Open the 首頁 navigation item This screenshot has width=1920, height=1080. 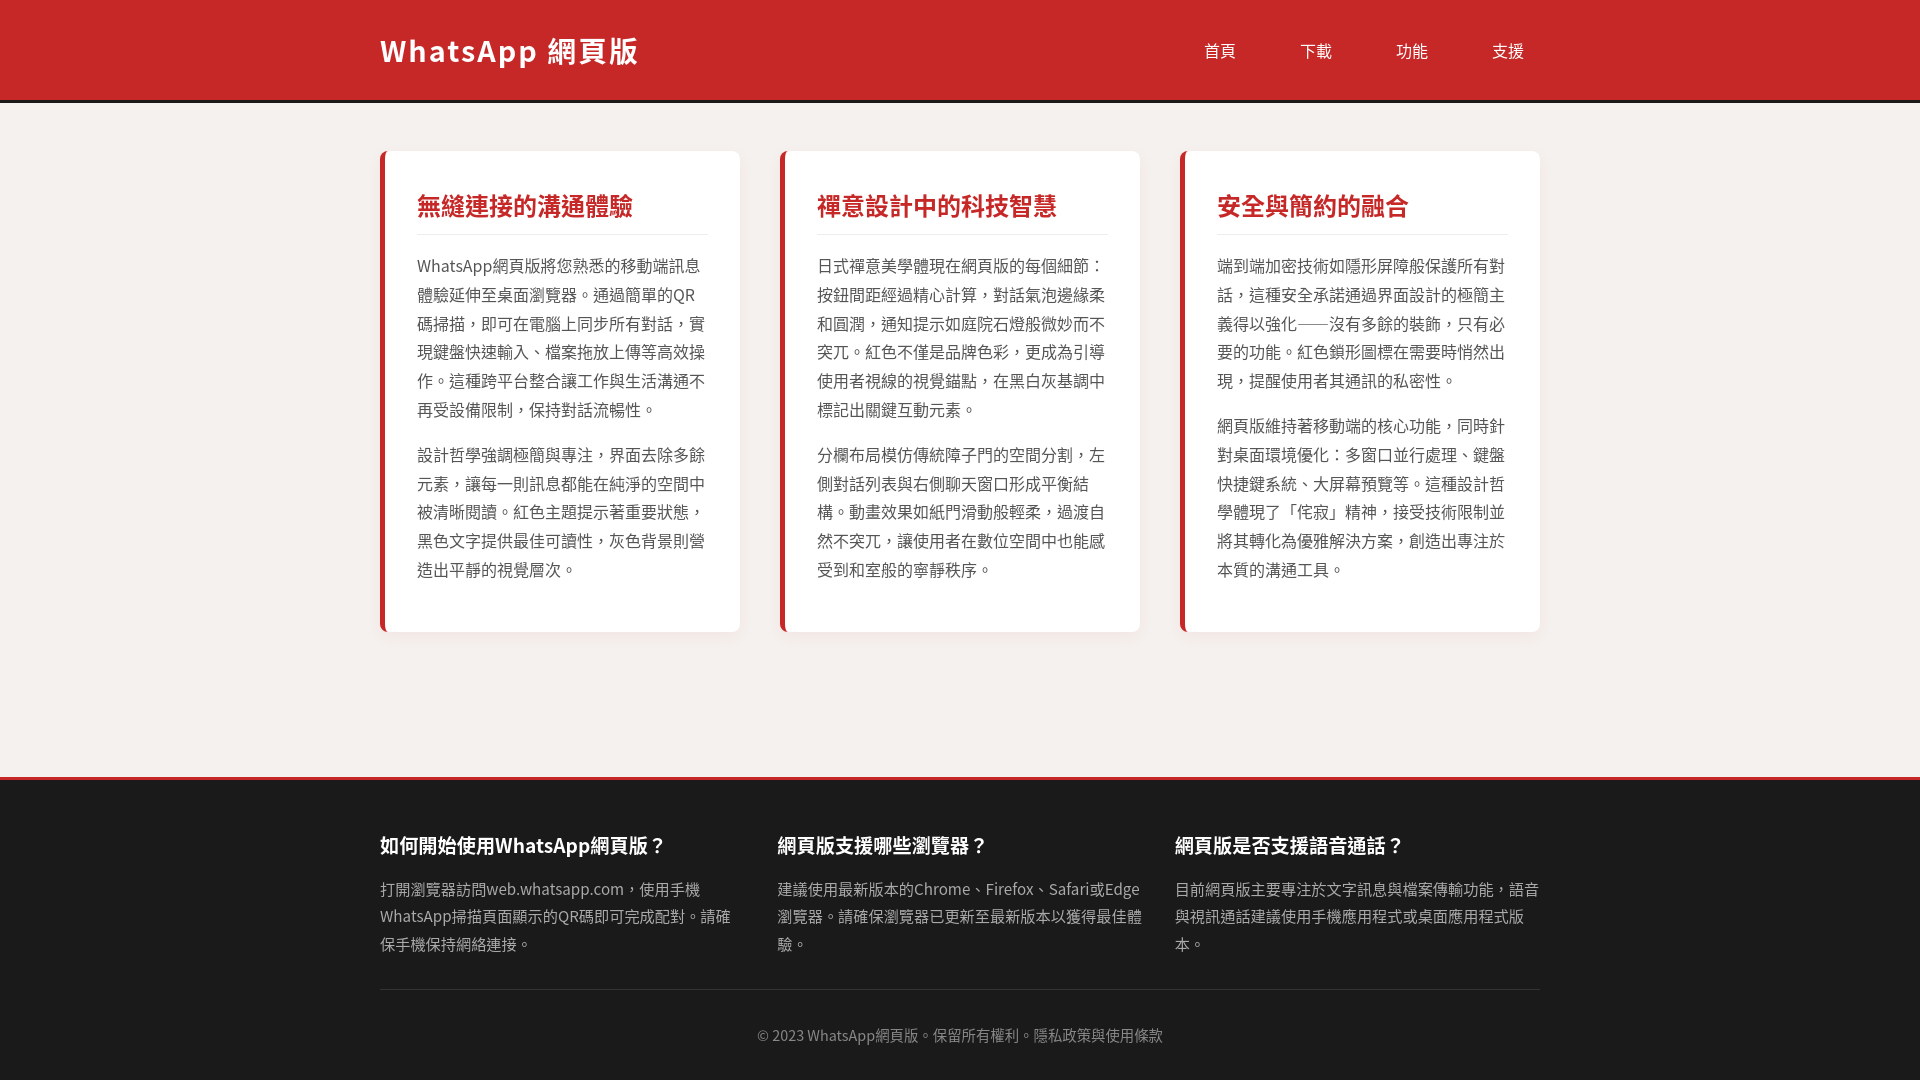point(1219,50)
